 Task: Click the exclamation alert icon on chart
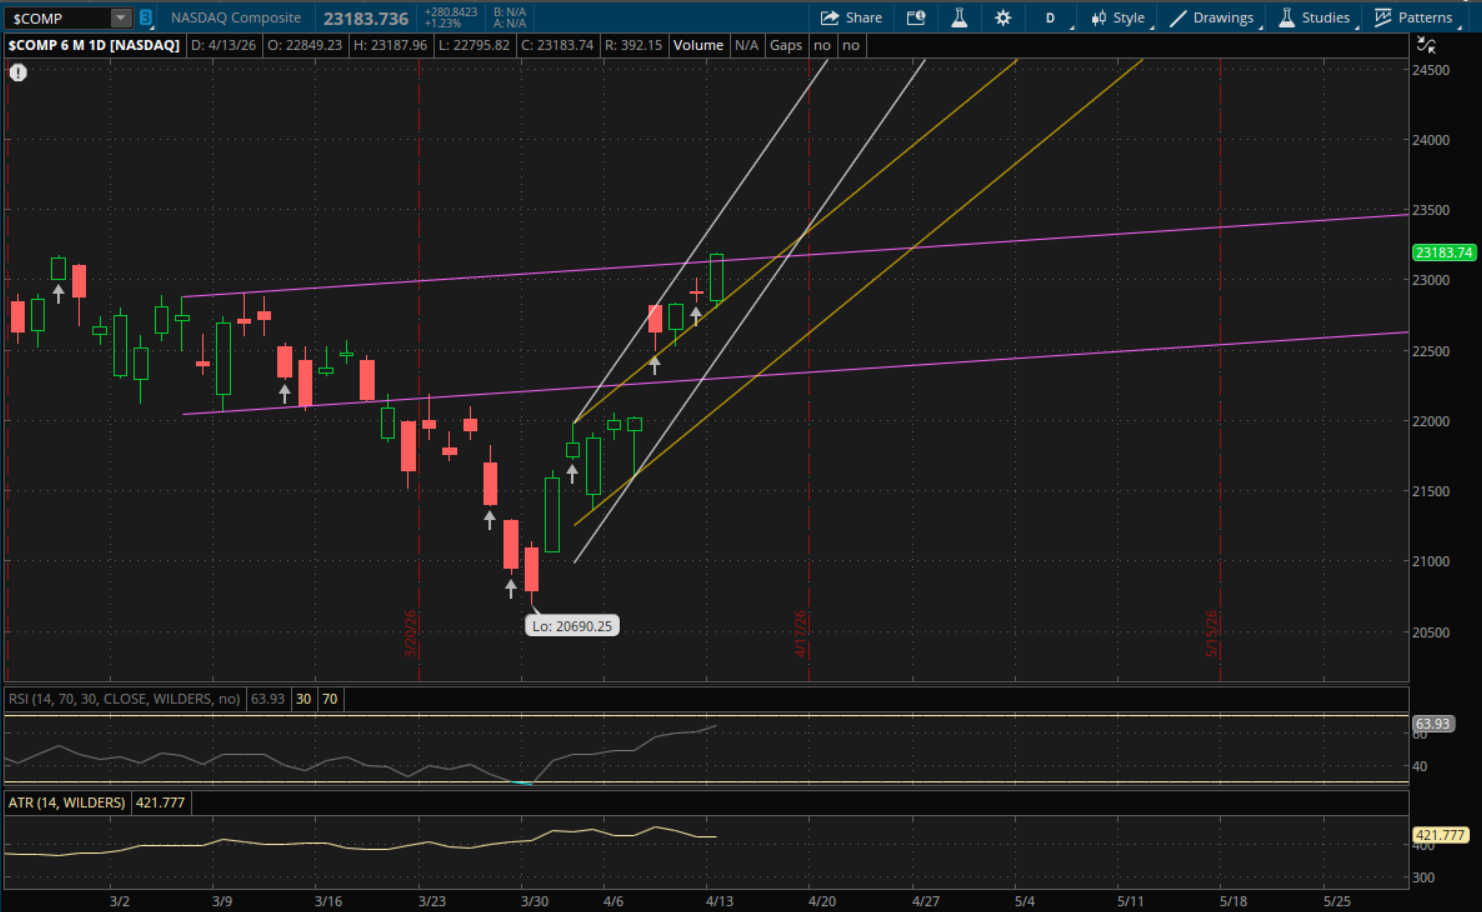click(18, 72)
